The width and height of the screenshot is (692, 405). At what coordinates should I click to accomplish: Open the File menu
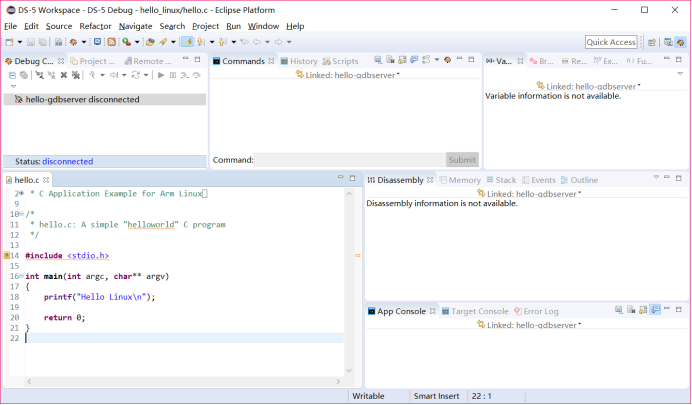[10, 26]
